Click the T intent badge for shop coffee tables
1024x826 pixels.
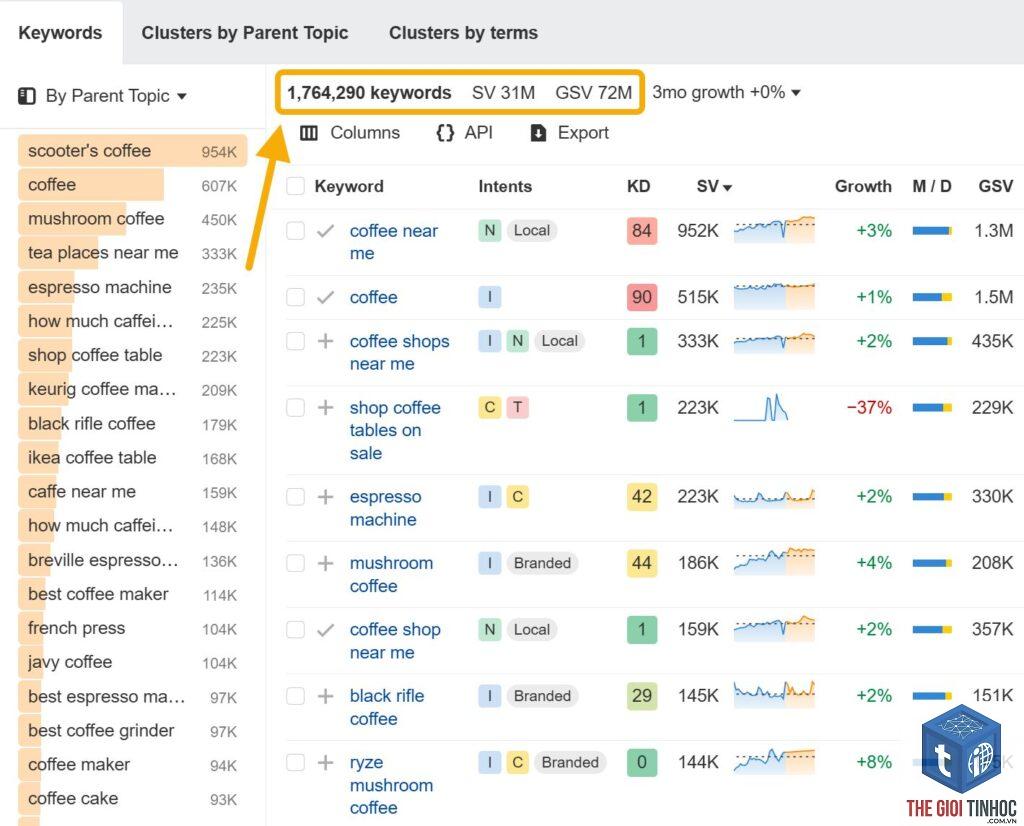517,407
